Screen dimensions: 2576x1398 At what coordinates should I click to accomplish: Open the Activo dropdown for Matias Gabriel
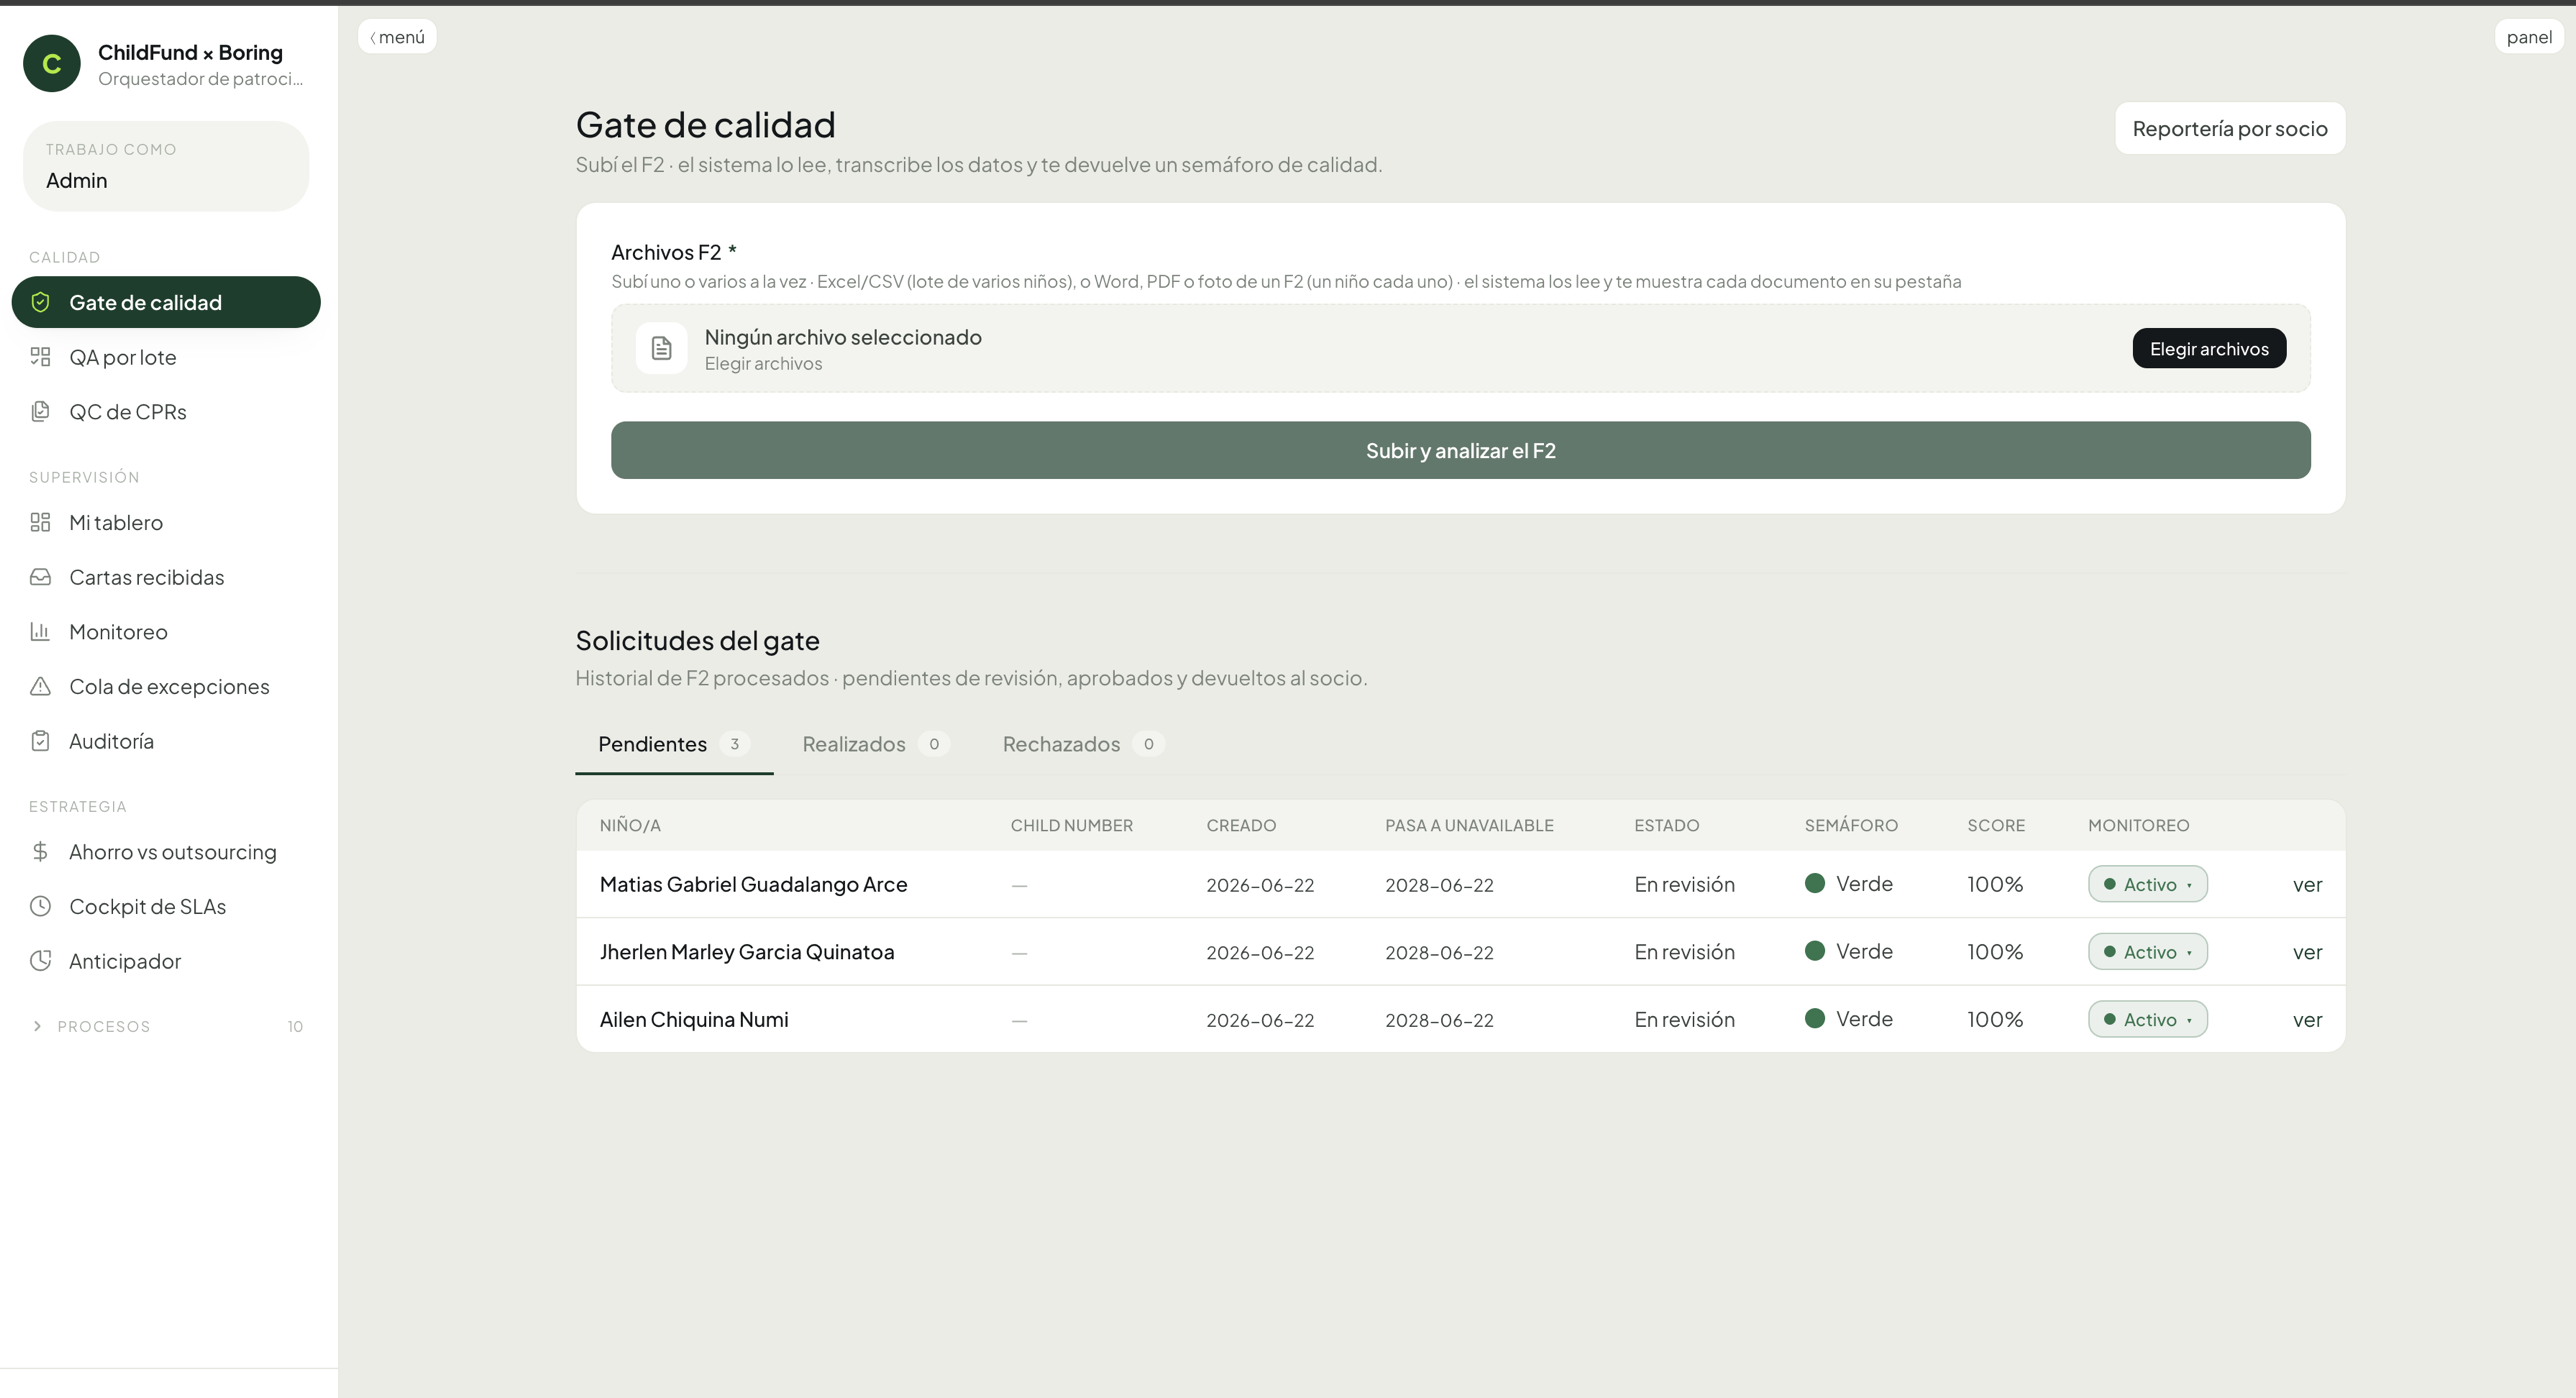pyautogui.click(x=2147, y=884)
